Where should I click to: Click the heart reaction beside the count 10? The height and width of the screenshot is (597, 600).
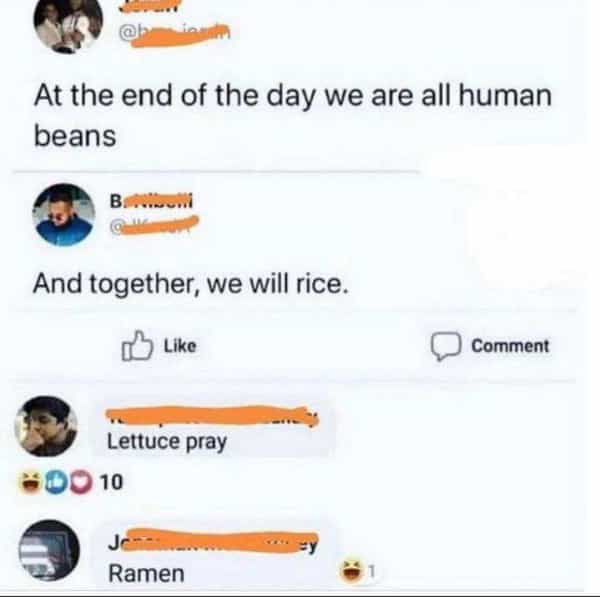82,482
